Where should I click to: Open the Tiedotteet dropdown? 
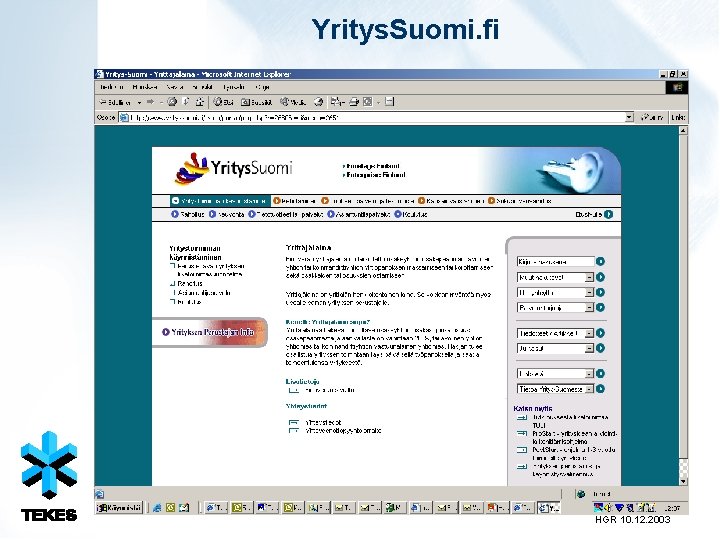click(x=556, y=333)
